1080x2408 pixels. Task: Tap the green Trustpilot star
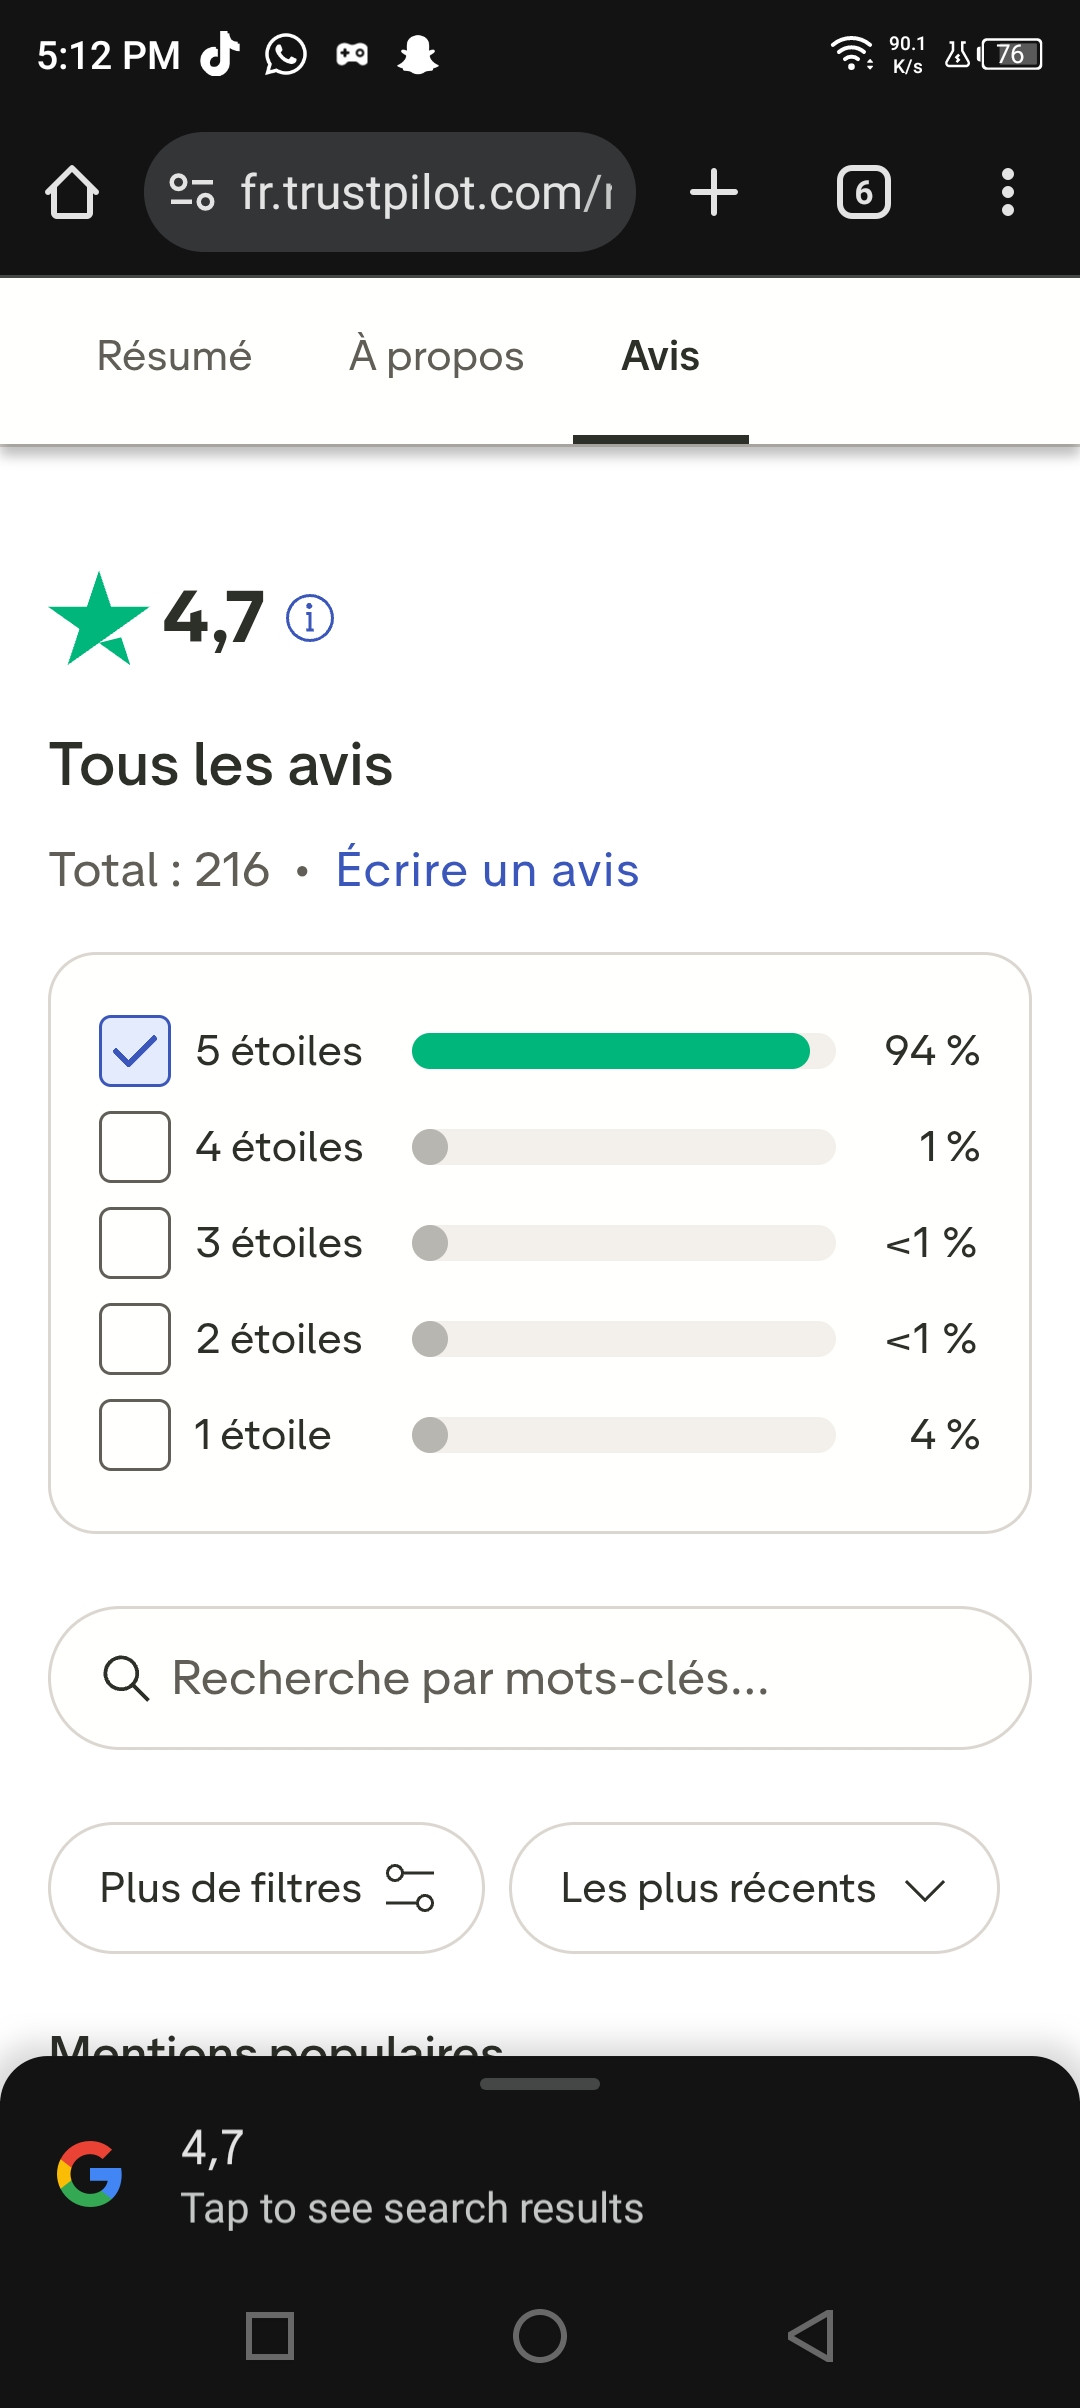tap(98, 620)
